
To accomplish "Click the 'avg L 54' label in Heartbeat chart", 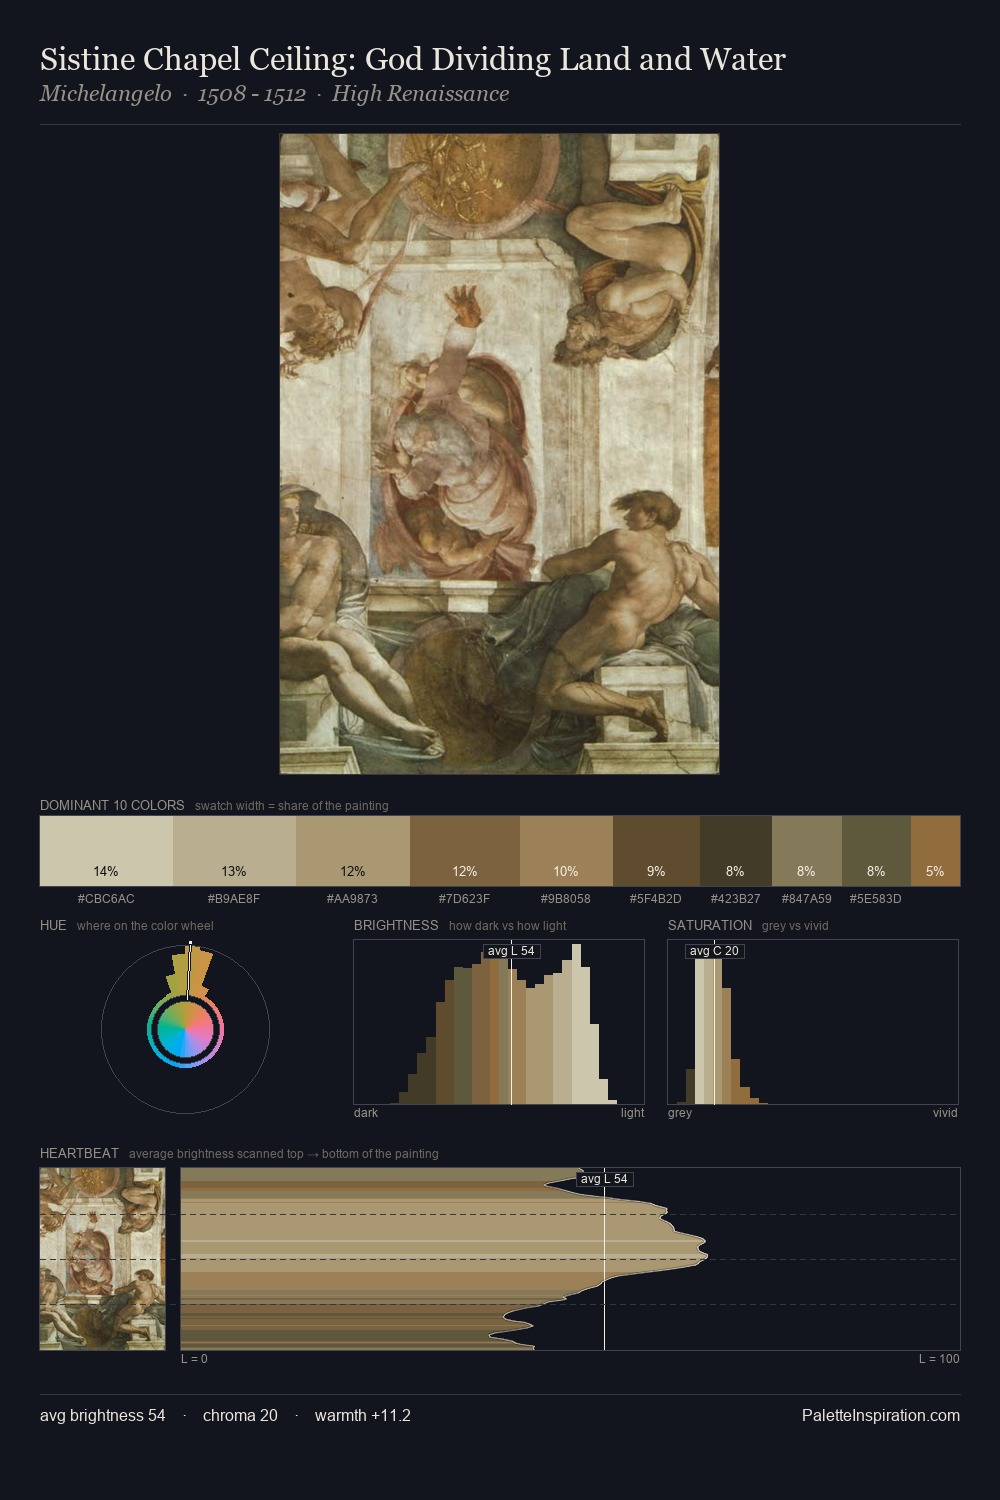I will (604, 1179).
